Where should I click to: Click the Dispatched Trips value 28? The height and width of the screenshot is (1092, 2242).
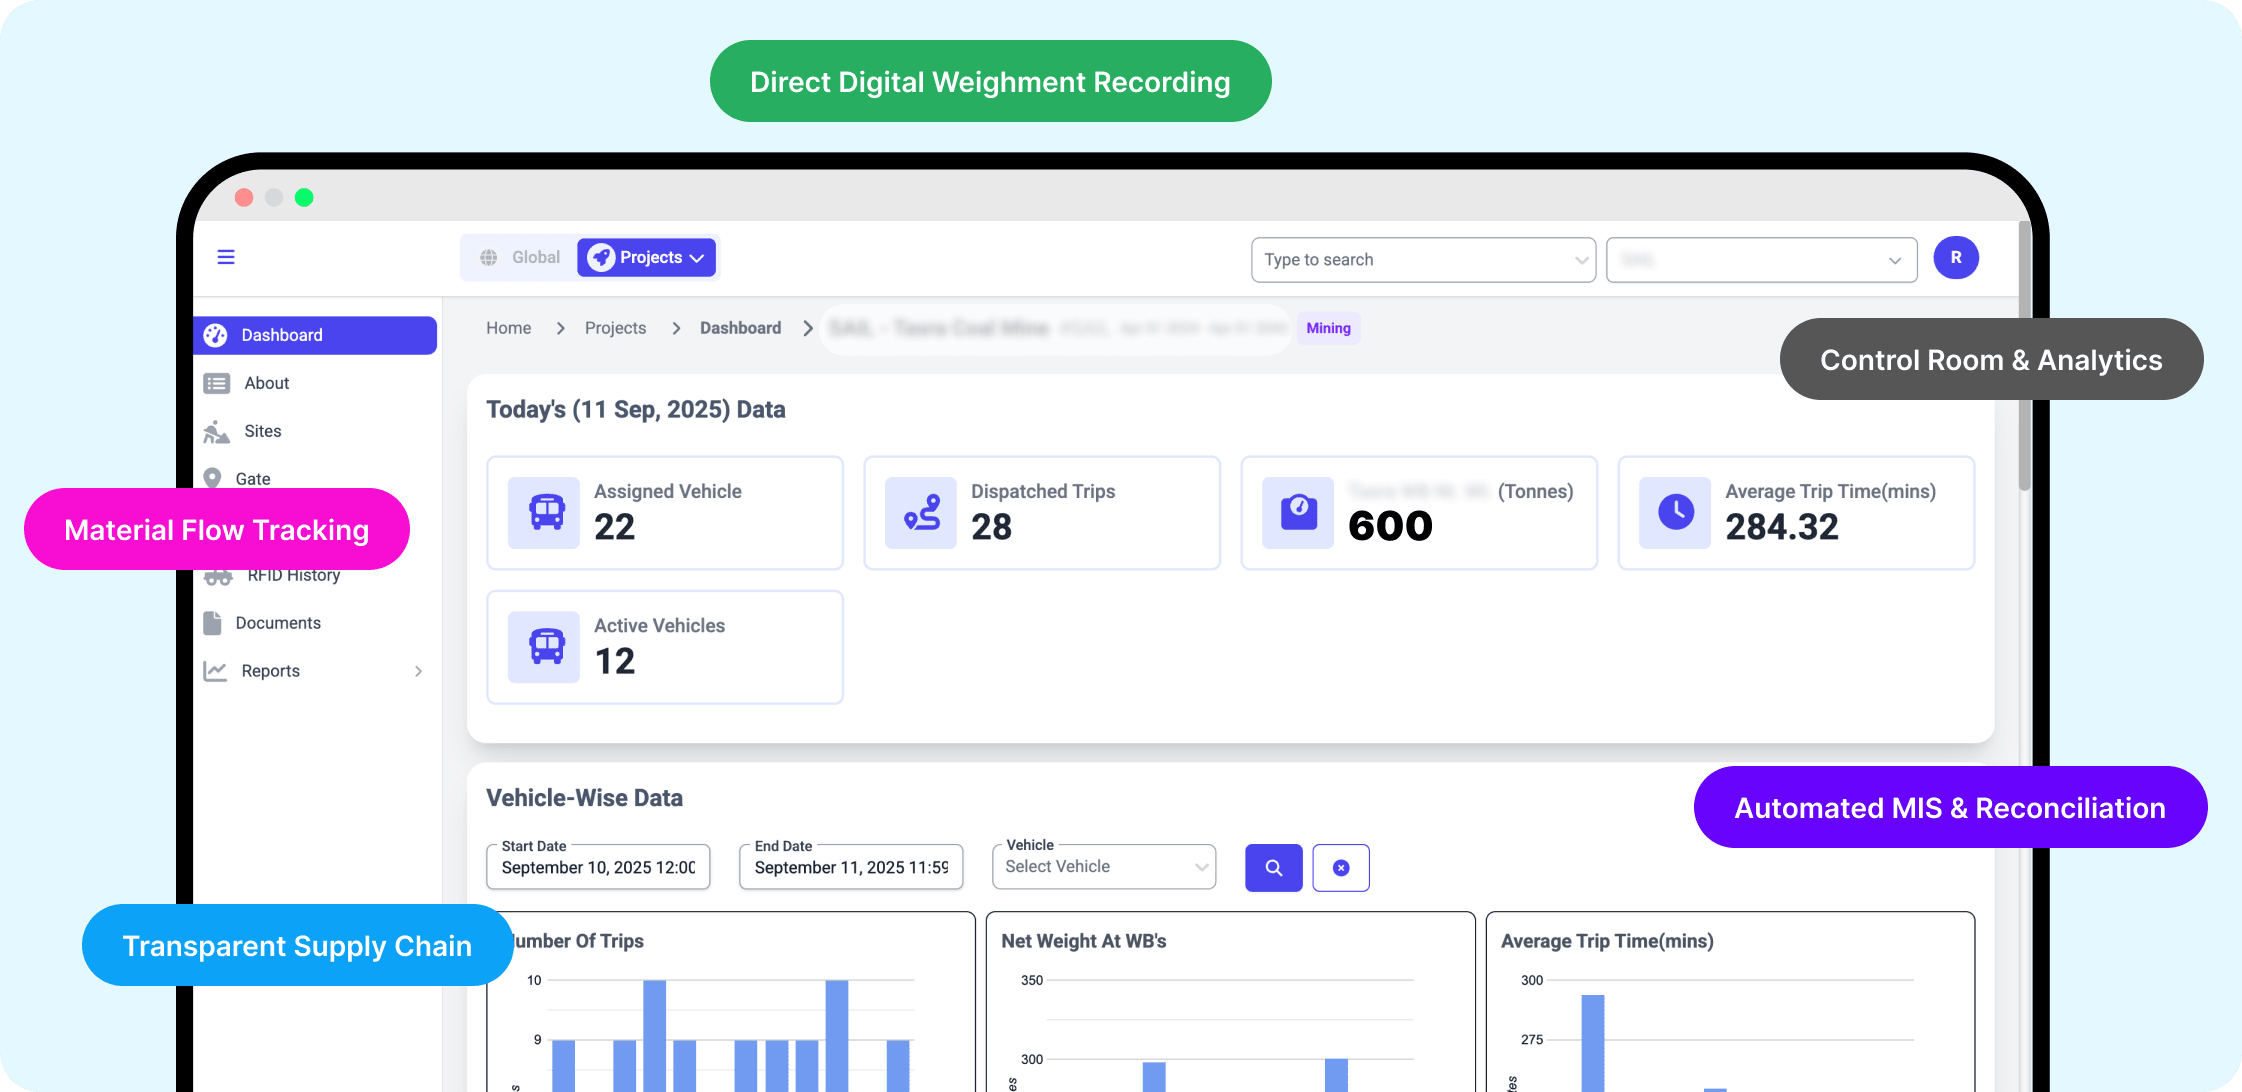[x=991, y=527]
